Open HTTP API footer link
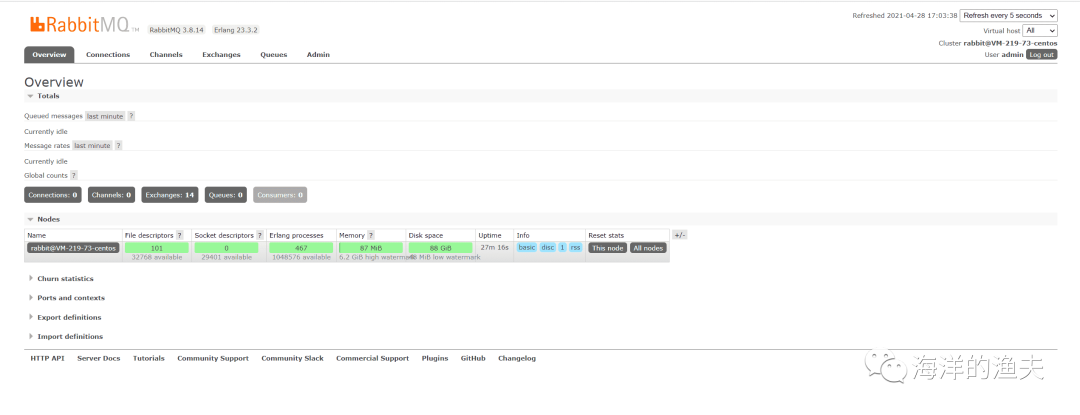 pos(48,359)
